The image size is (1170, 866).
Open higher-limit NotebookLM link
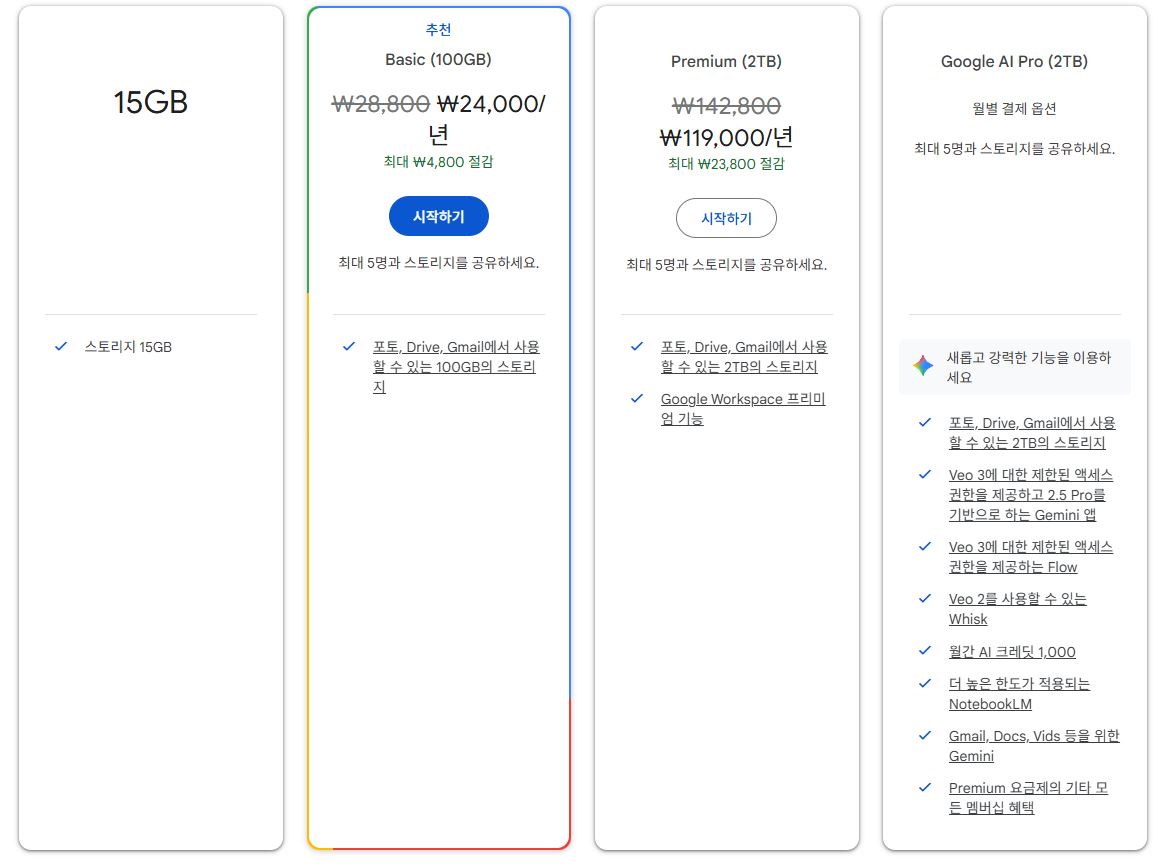(1019, 694)
